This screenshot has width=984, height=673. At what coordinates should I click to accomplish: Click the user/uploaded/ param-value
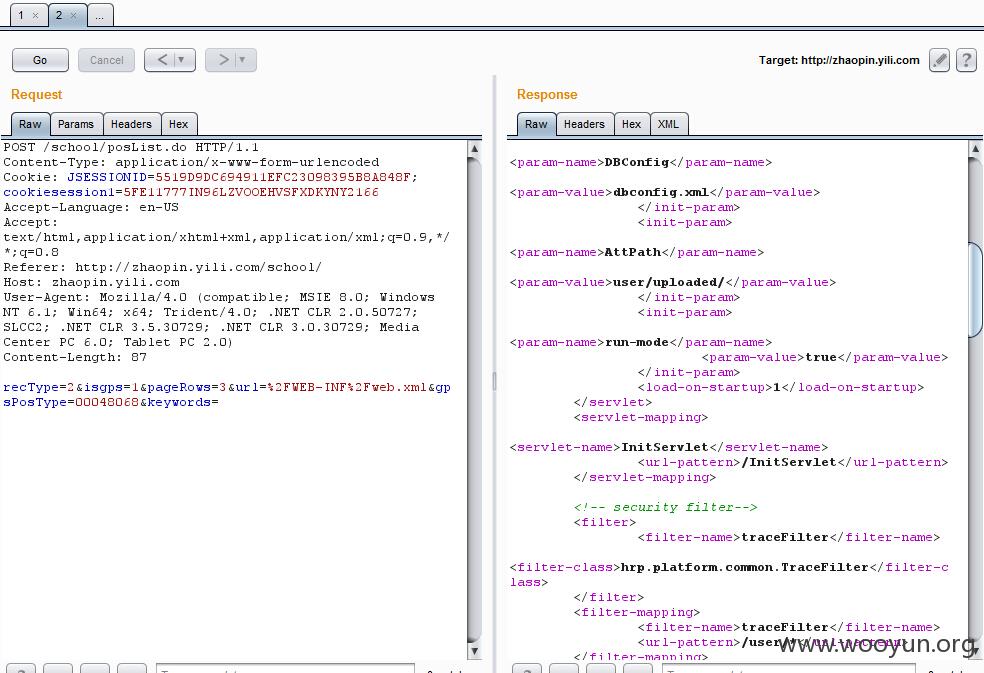tap(673, 283)
